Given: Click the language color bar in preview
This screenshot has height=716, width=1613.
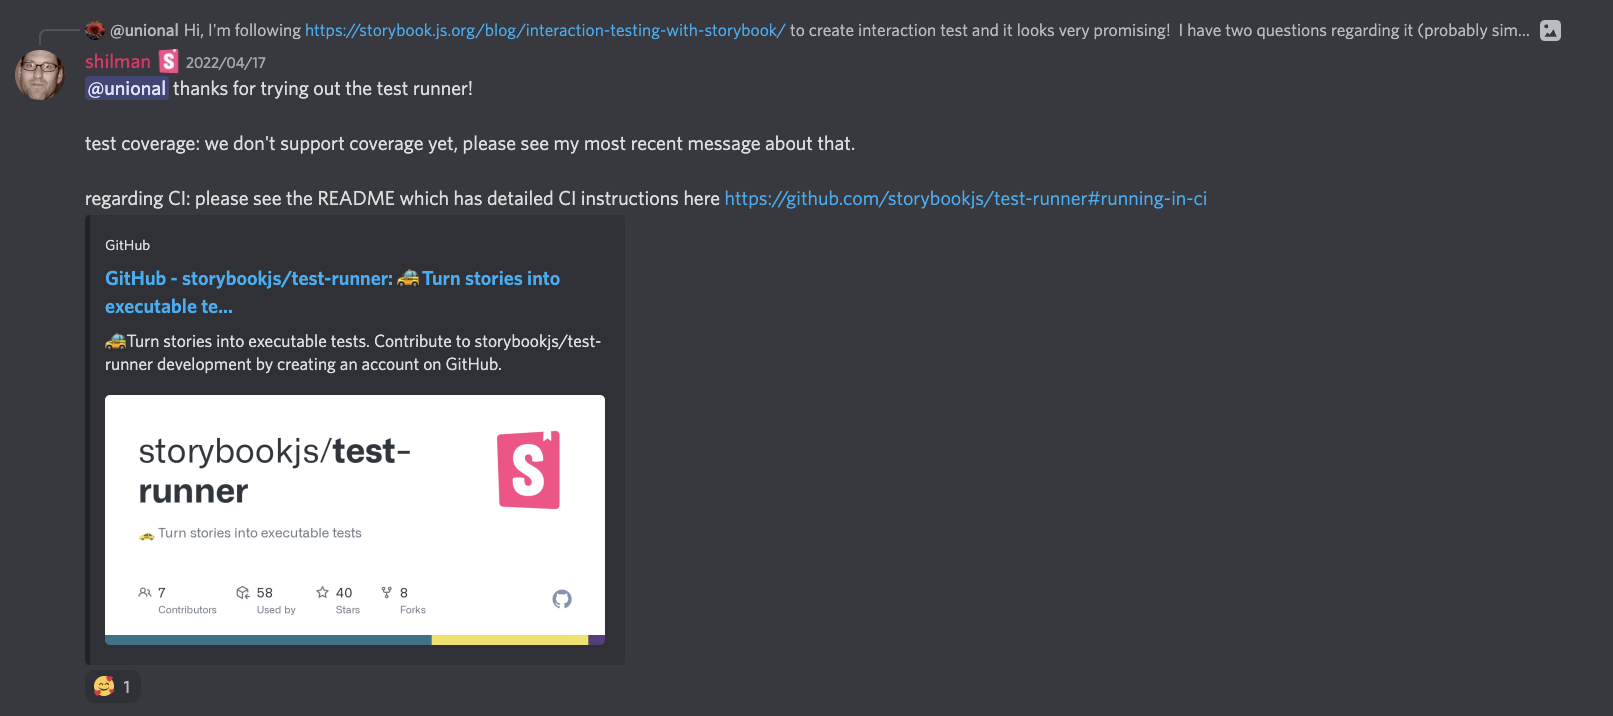Looking at the screenshot, I should pos(355,640).
